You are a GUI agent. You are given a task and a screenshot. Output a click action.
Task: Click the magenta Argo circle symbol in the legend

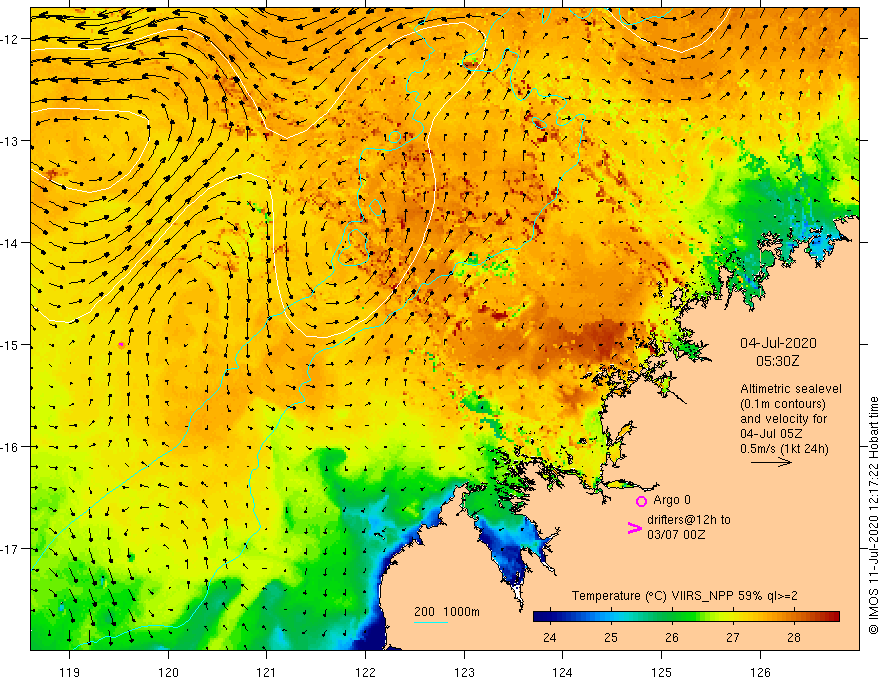pos(641,501)
